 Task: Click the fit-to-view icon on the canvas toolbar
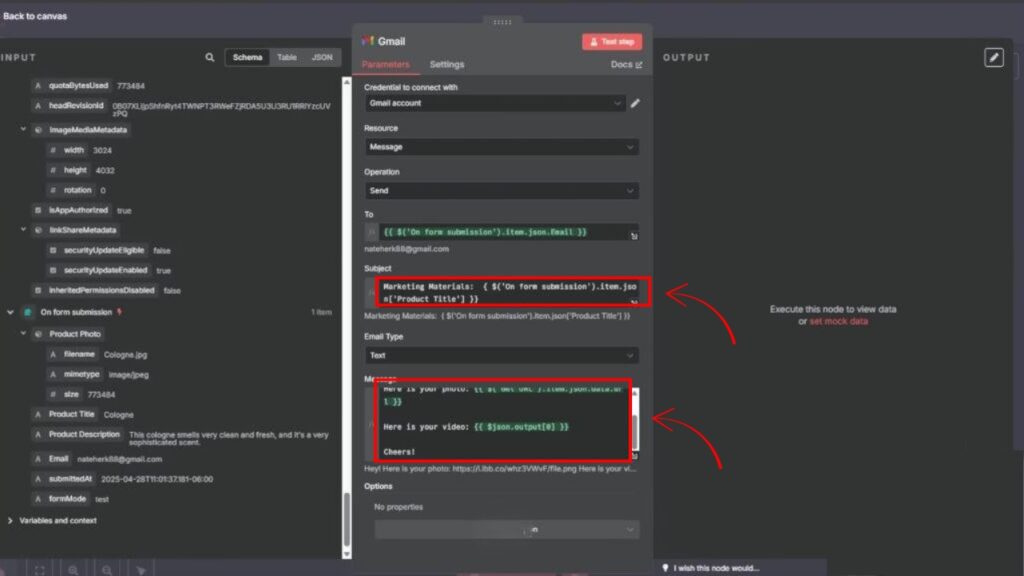click(40, 569)
